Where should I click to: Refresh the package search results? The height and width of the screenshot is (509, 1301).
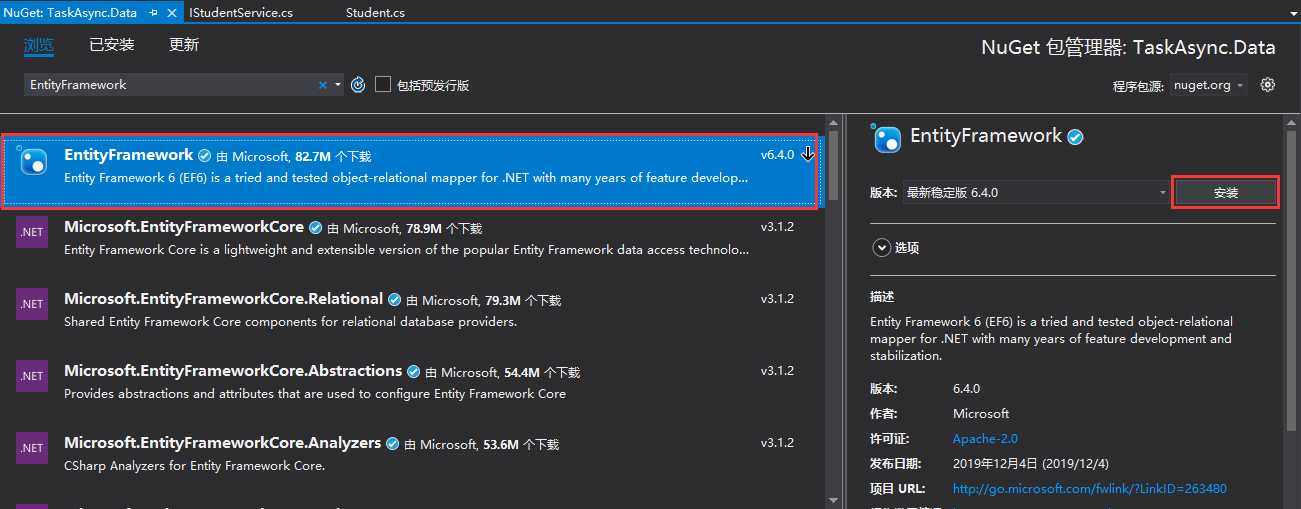click(x=358, y=85)
